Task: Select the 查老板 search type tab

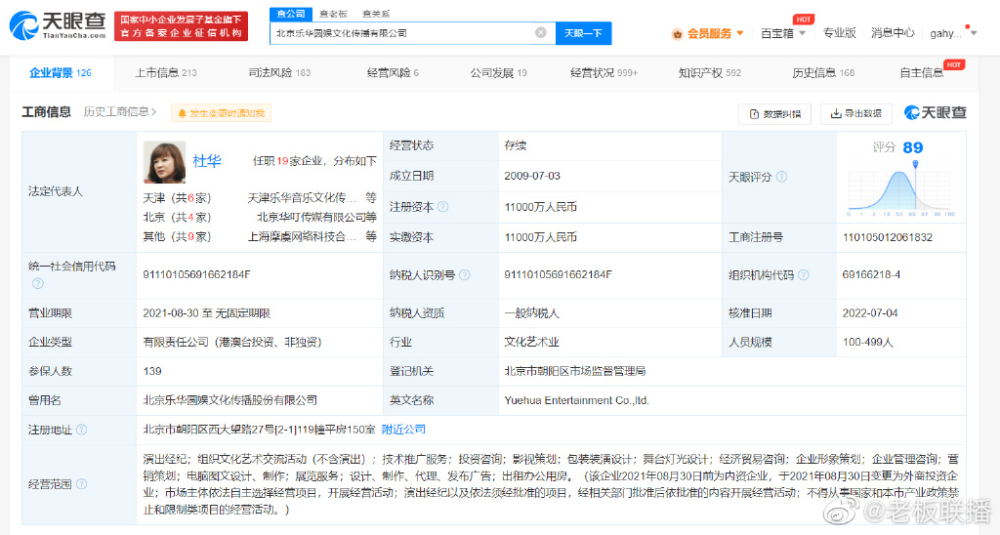Action: coord(334,14)
